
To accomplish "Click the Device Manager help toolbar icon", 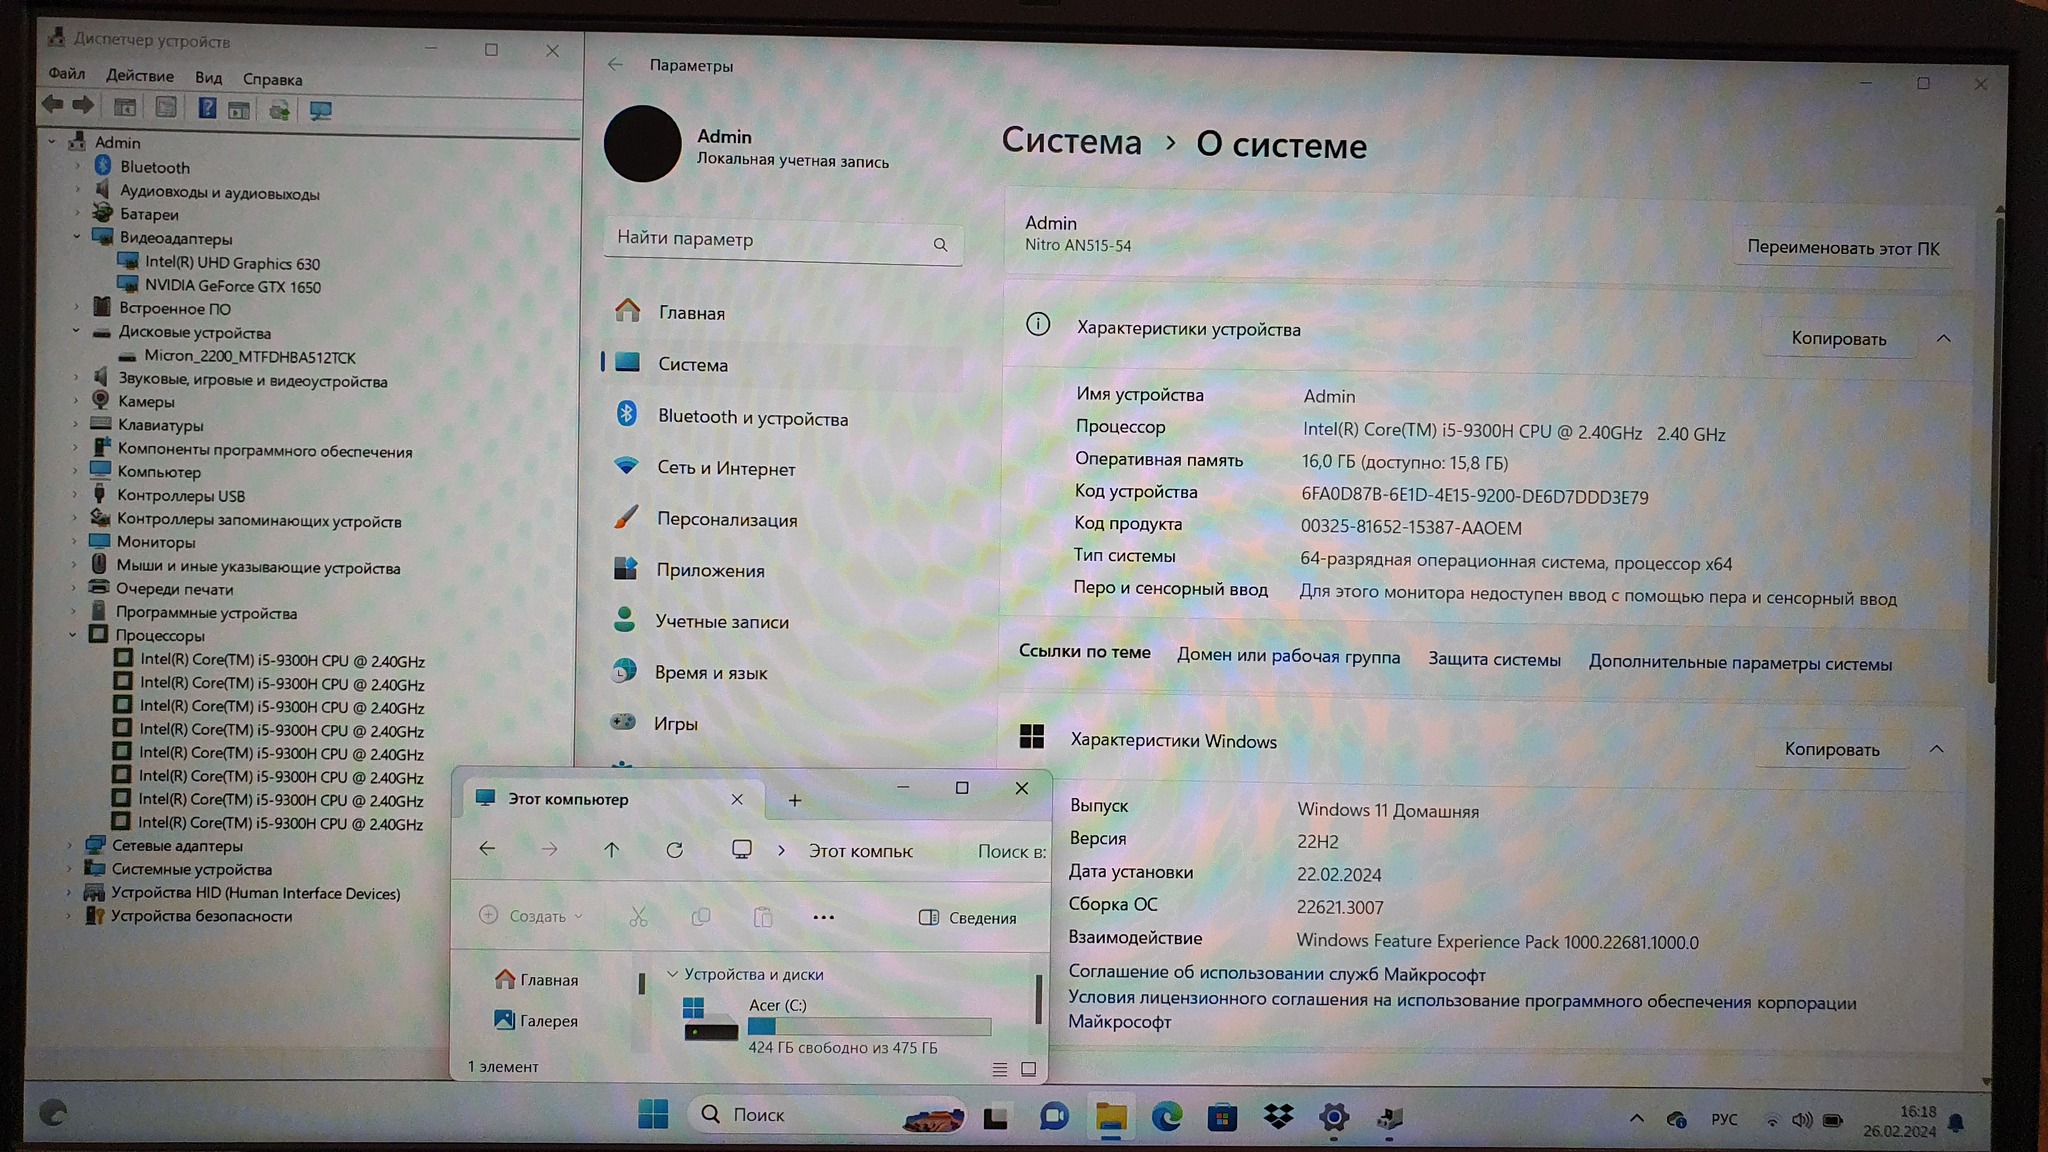I will [206, 108].
